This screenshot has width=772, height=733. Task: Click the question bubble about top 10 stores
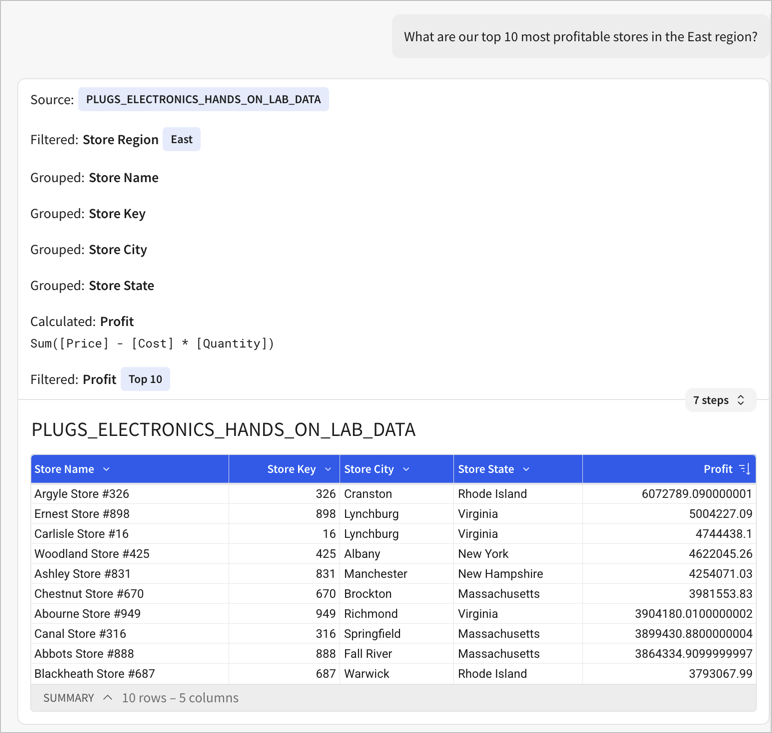click(x=580, y=36)
